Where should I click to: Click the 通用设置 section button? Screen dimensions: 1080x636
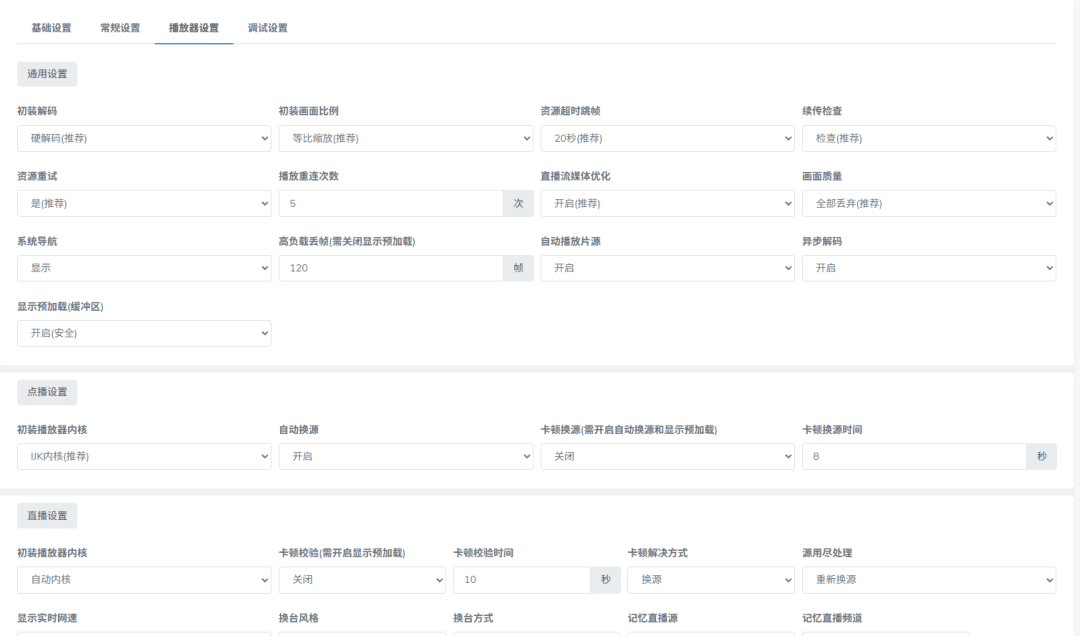(47, 74)
